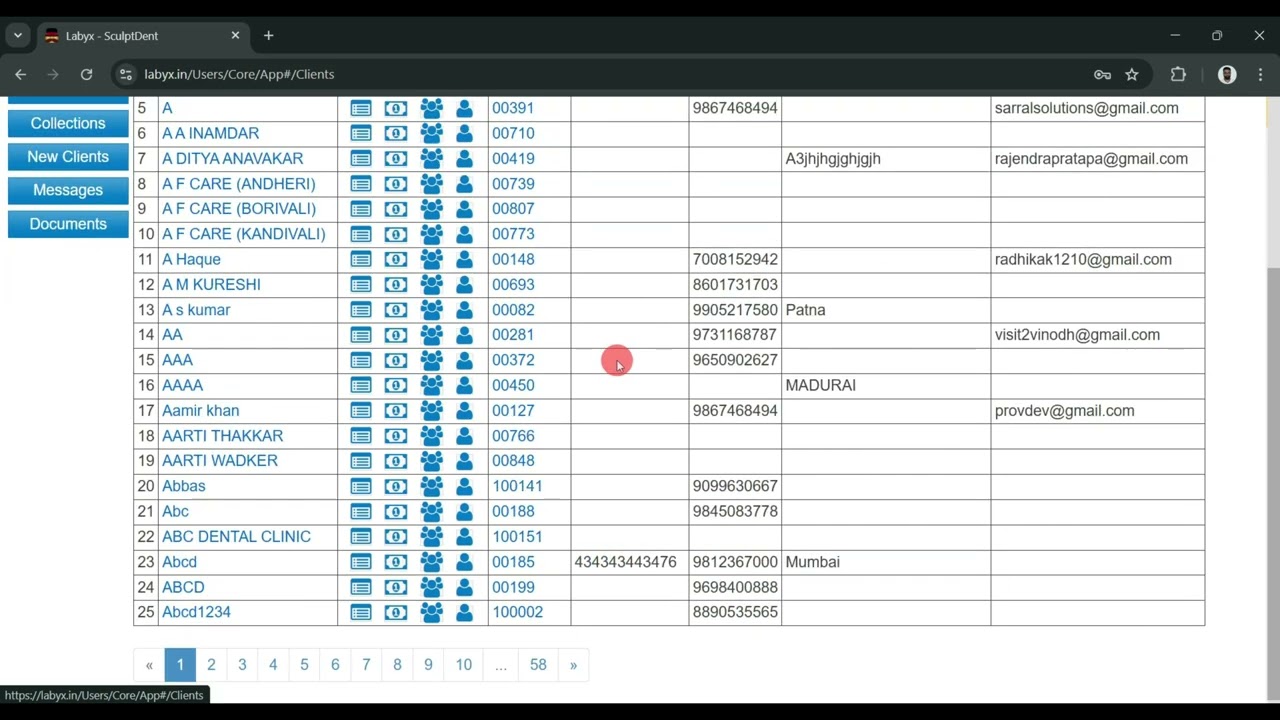This screenshot has height=720, width=1280.
Task: Bookmark this page with the star icon
Action: (1132, 74)
